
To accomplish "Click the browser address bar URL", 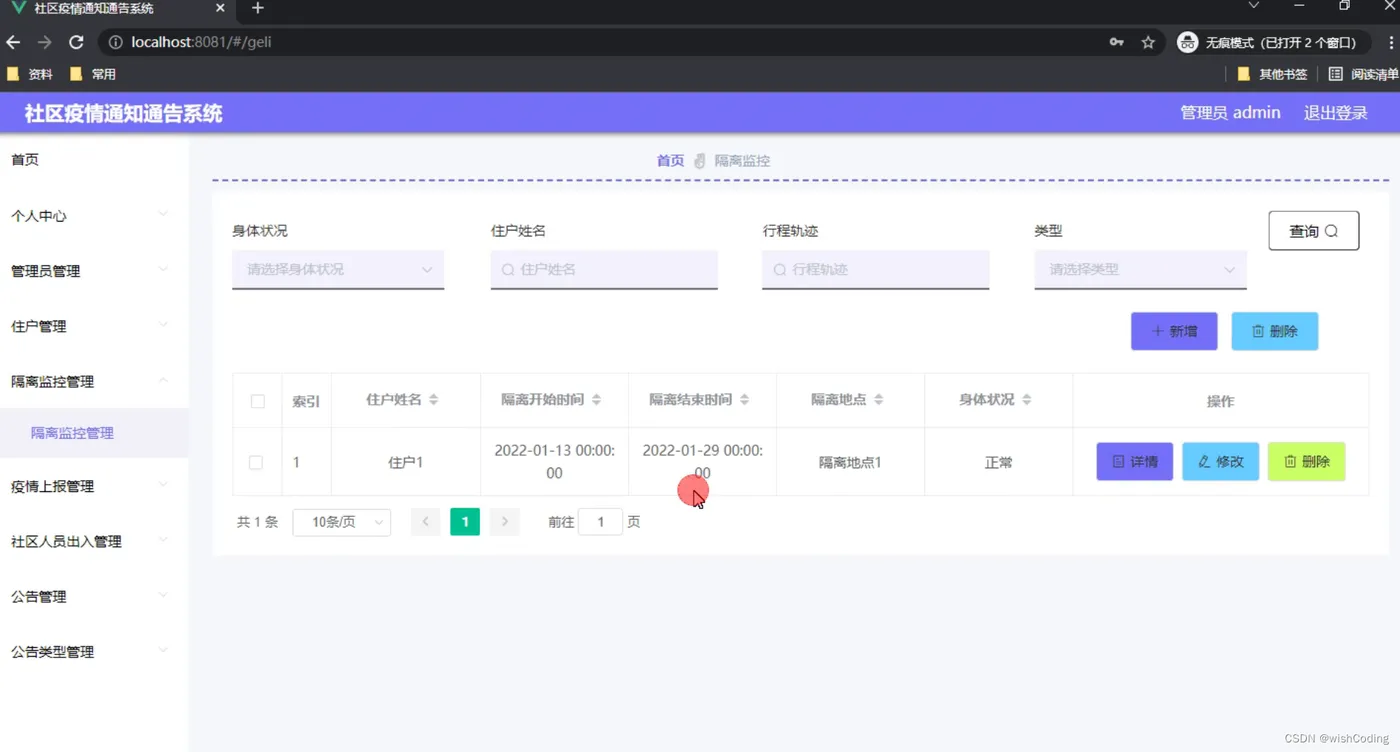I will [201, 42].
